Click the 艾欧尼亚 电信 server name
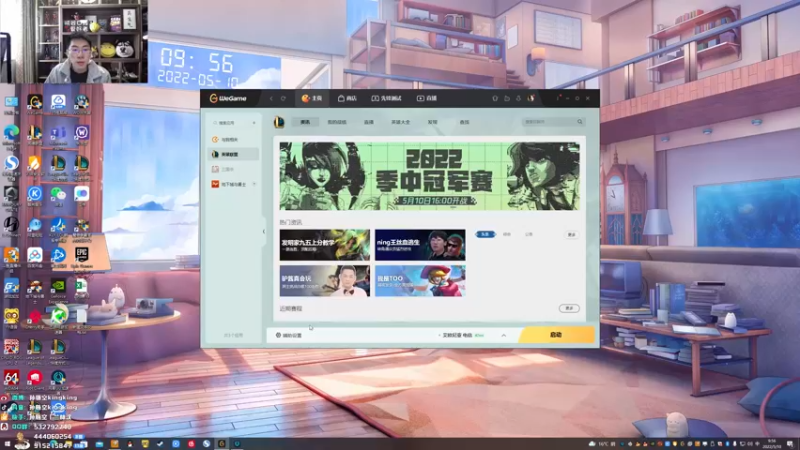Image resolution: width=800 pixels, height=450 pixels. click(x=457, y=335)
